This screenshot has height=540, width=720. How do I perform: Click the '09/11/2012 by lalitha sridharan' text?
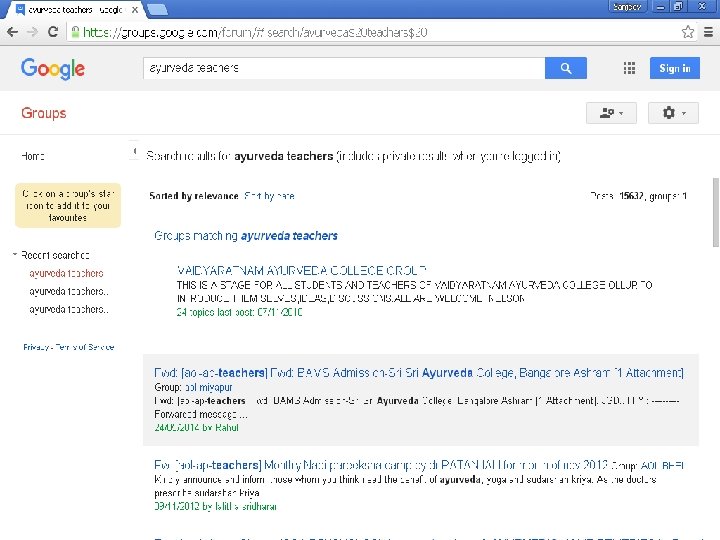[215, 506]
